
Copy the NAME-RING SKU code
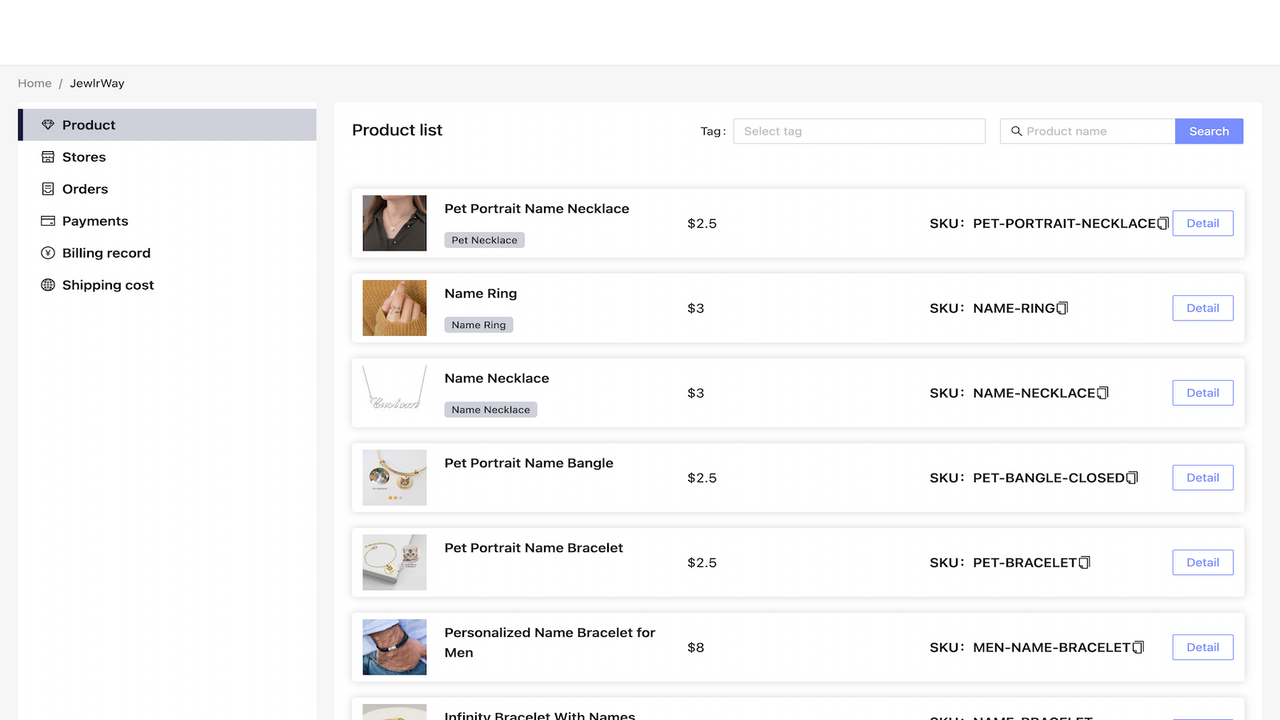(x=1062, y=308)
